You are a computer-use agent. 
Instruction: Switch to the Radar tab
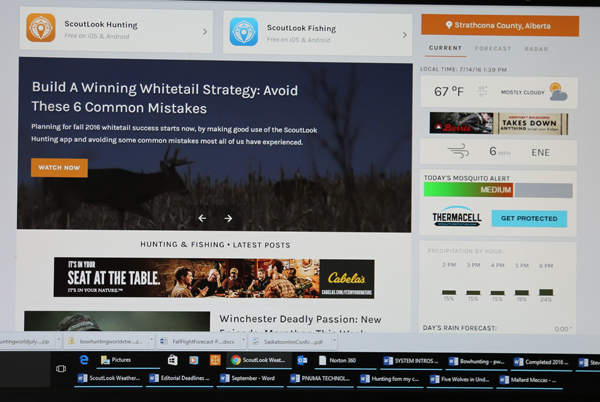[536, 48]
